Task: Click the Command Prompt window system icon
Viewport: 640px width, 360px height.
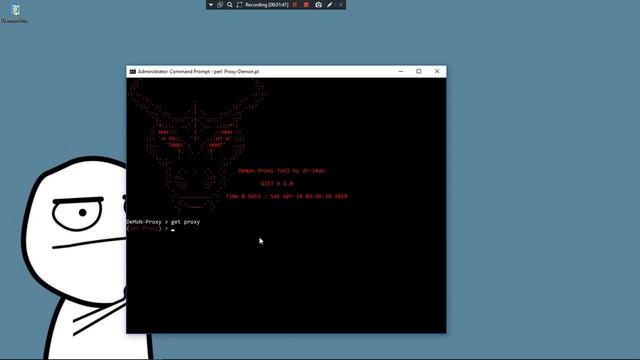Action: click(133, 71)
